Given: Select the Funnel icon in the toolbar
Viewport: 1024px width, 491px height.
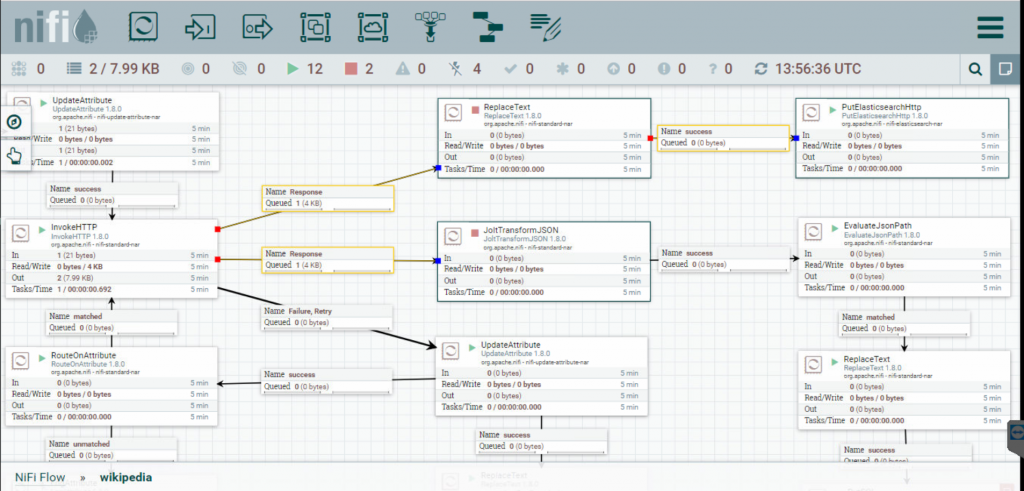Looking at the screenshot, I should coord(431,26).
